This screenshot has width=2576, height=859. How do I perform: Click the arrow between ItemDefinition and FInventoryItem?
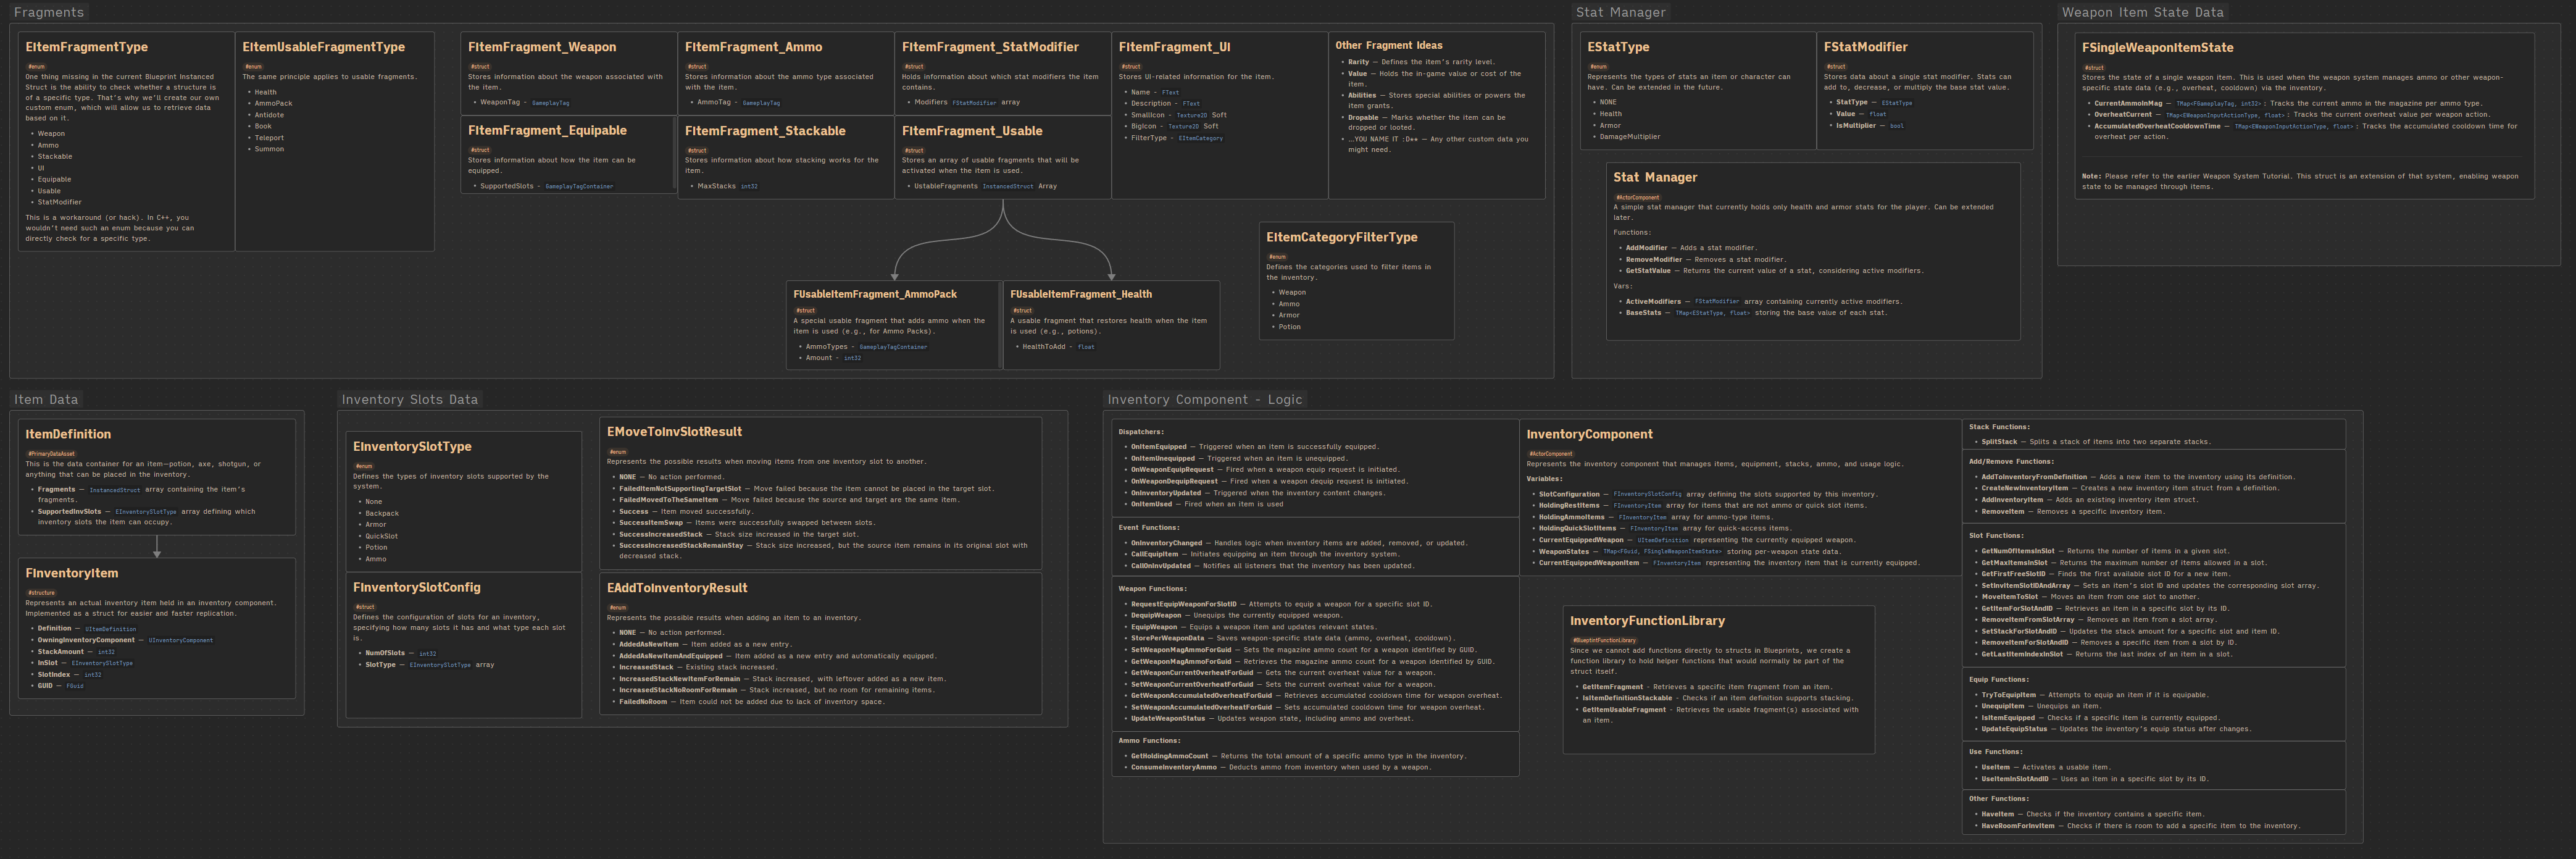pyautogui.click(x=157, y=546)
